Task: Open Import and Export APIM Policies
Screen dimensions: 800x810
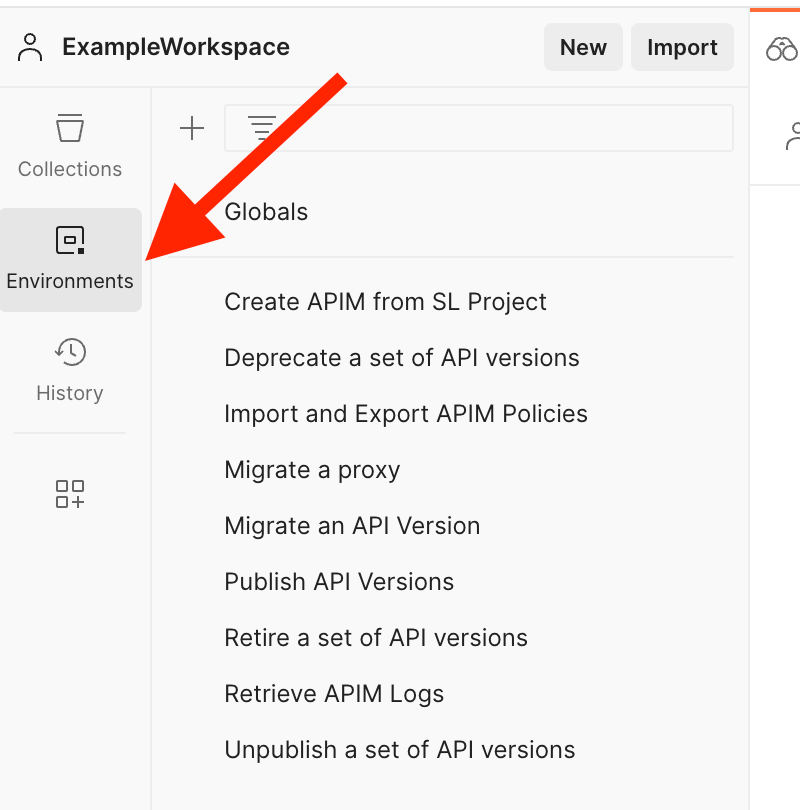Action: (405, 414)
